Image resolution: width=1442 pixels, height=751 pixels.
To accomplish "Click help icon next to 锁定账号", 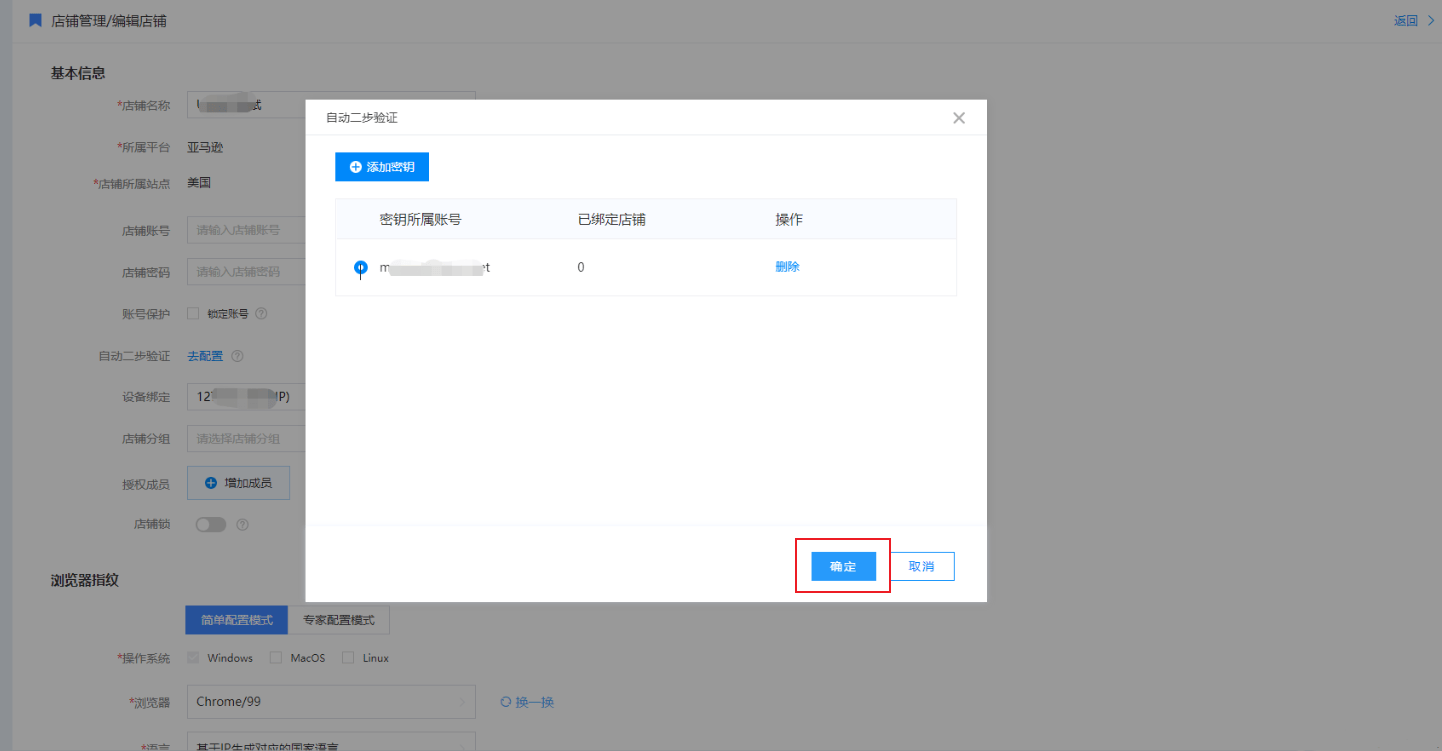I will pos(261,313).
